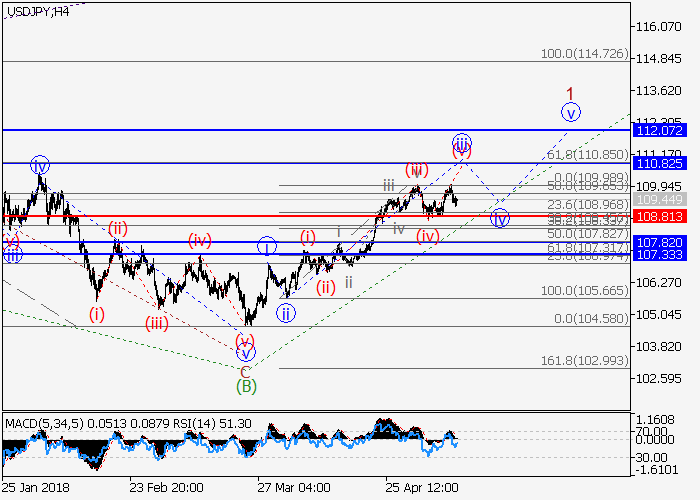The image size is (700, 500).
Task: Click the red C wave label above (B)
Action: [x=246, y=370]
